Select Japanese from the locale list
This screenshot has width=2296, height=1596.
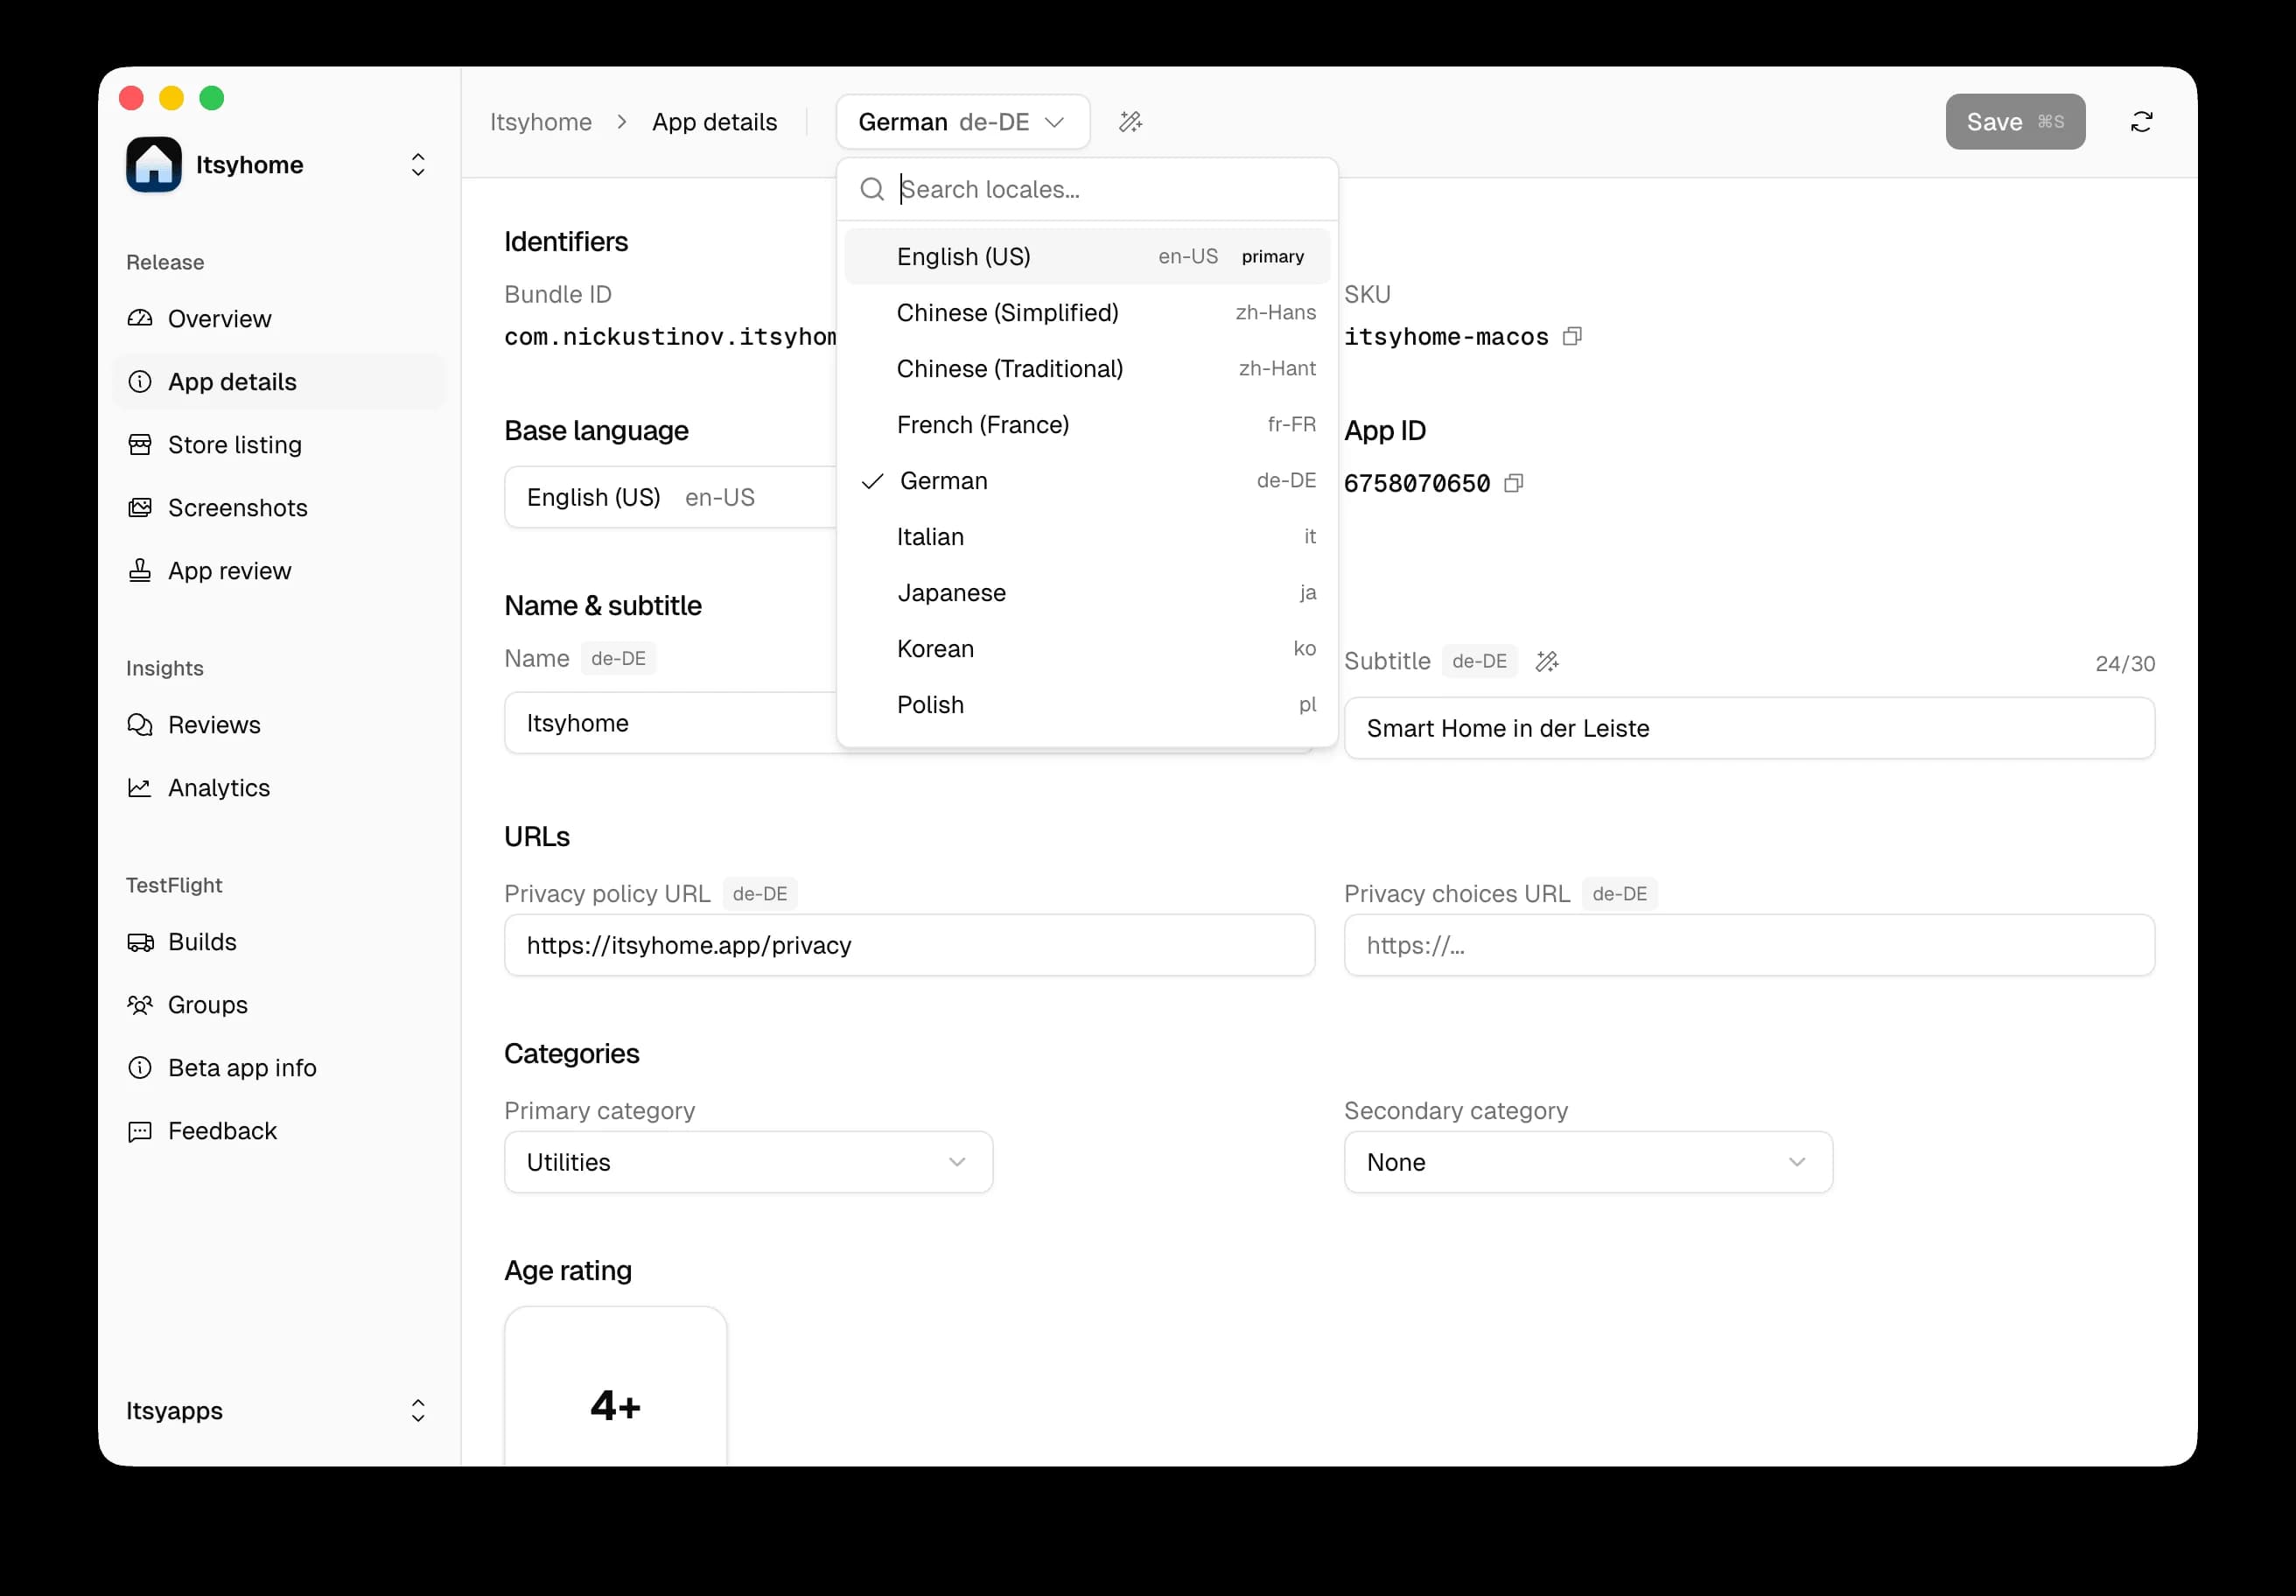(1087, 592)
